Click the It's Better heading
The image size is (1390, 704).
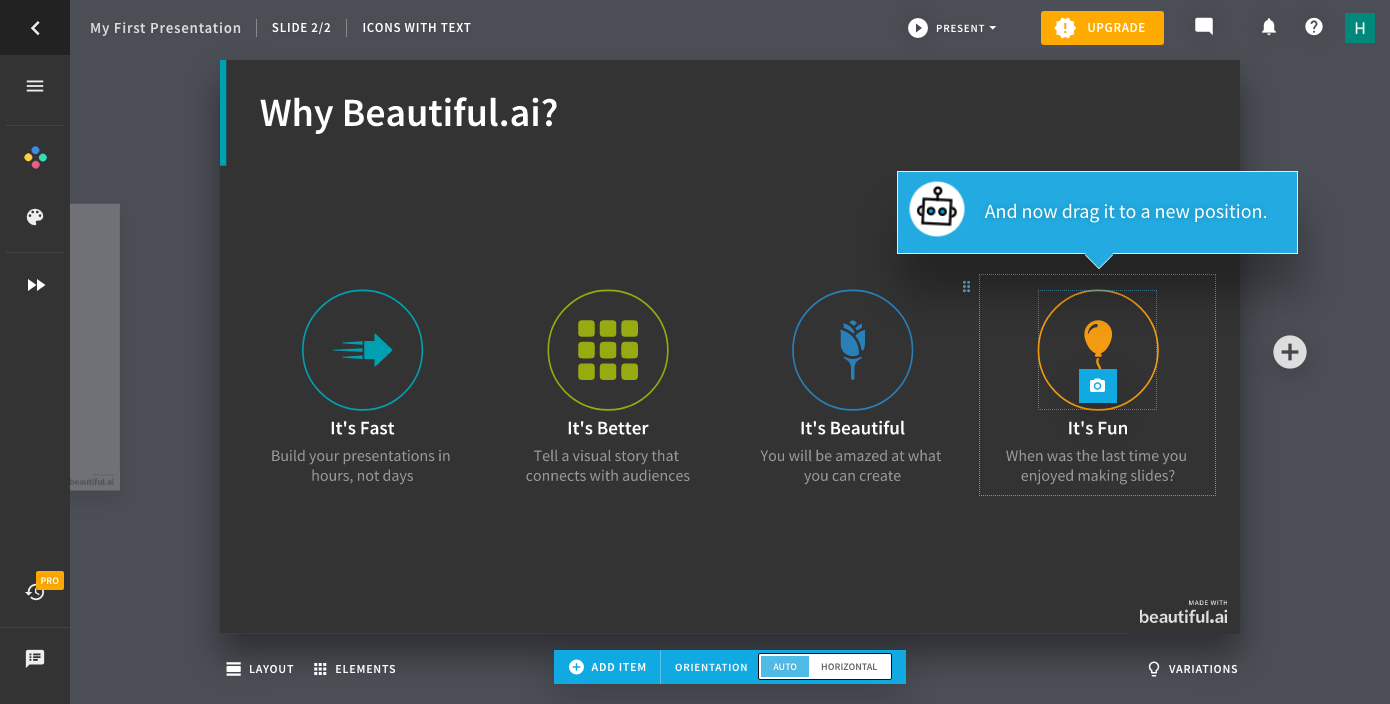608,428
